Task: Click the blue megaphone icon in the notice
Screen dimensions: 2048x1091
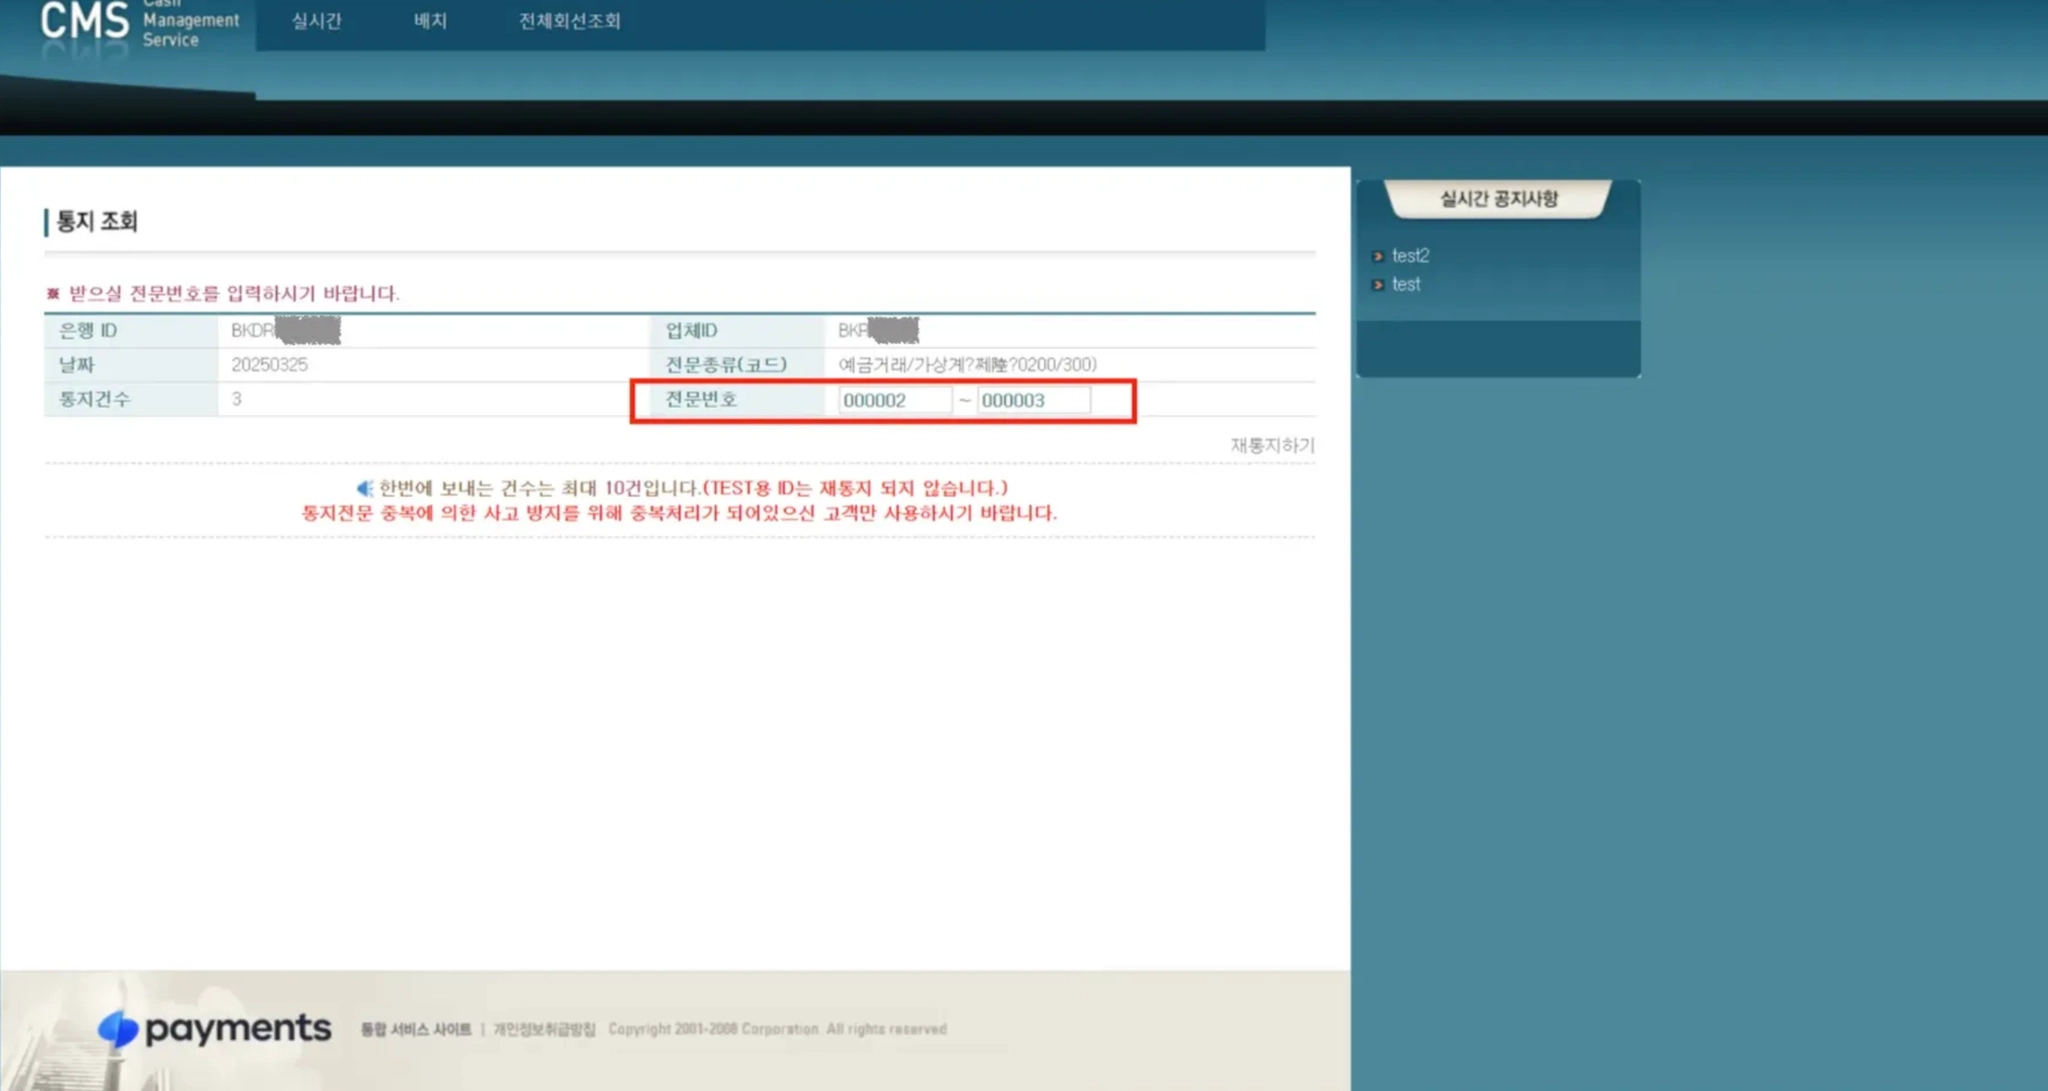Action: click(365, 488)
